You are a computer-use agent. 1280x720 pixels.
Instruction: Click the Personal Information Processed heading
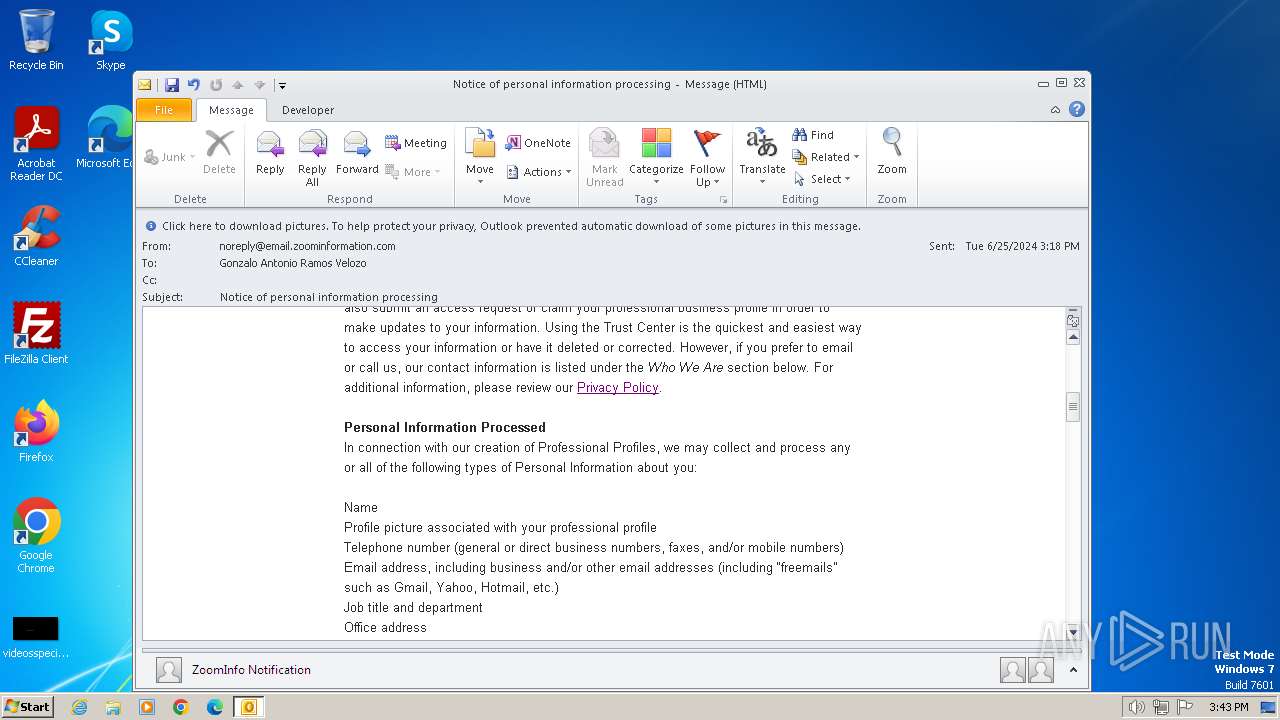pos(445,427)
